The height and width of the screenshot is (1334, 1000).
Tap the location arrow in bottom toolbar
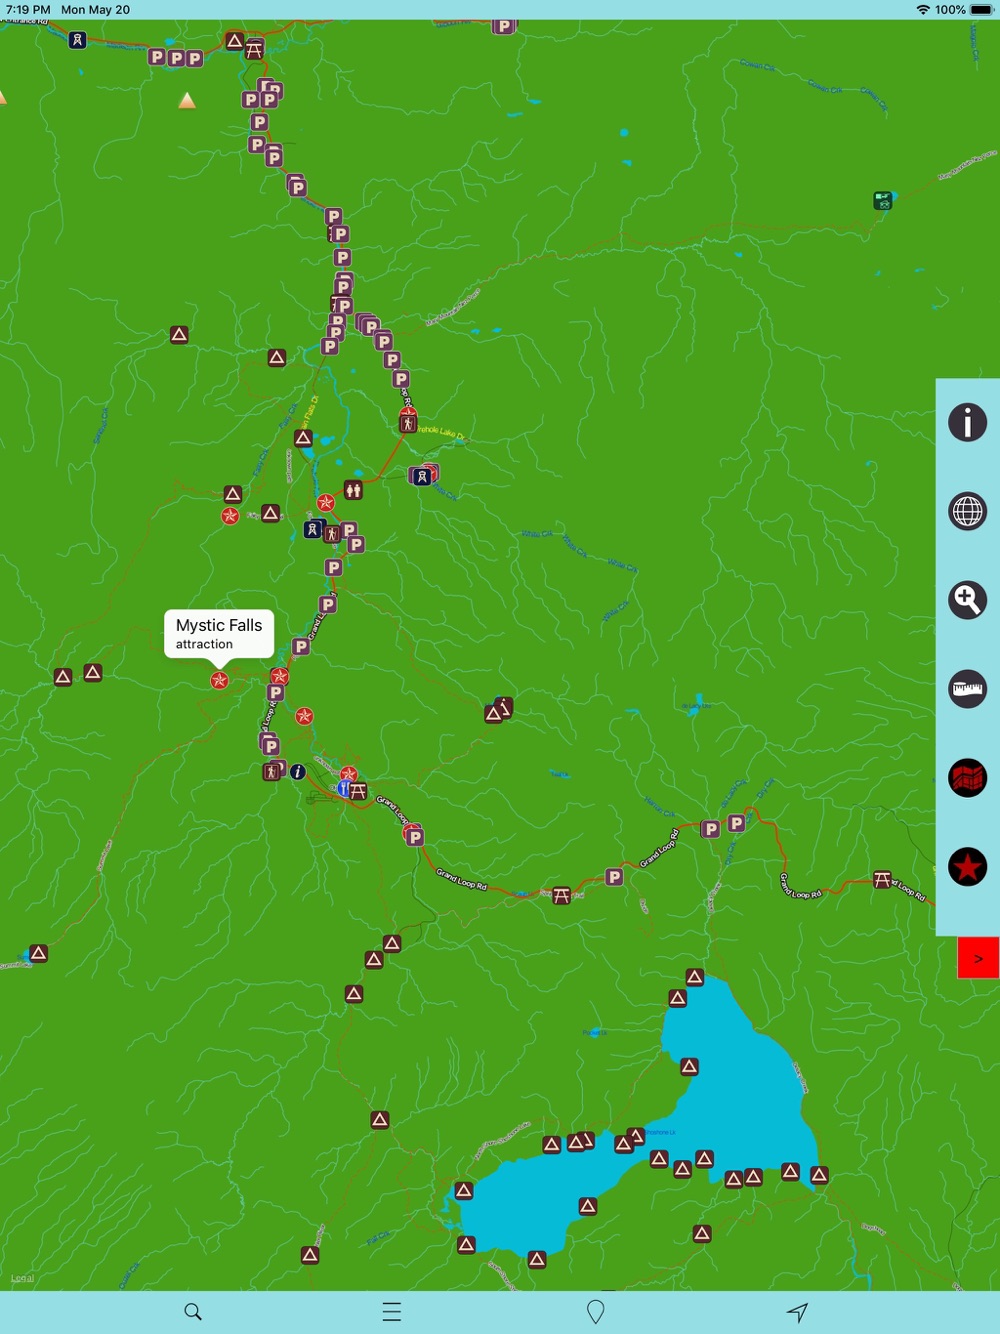(x=797, y=1312)
